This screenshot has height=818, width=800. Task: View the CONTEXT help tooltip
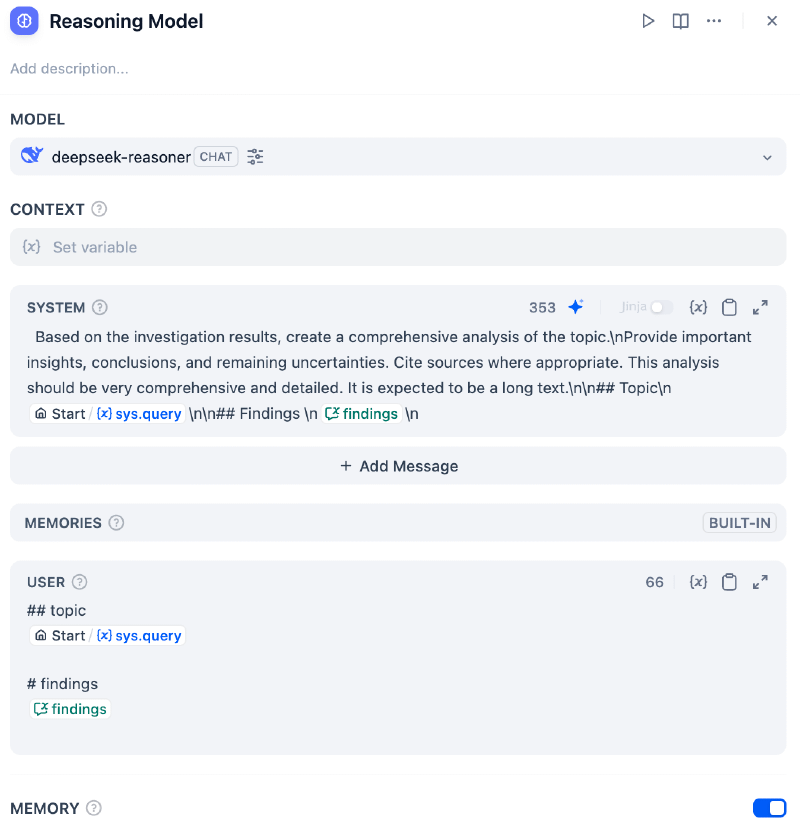point(97,209)
